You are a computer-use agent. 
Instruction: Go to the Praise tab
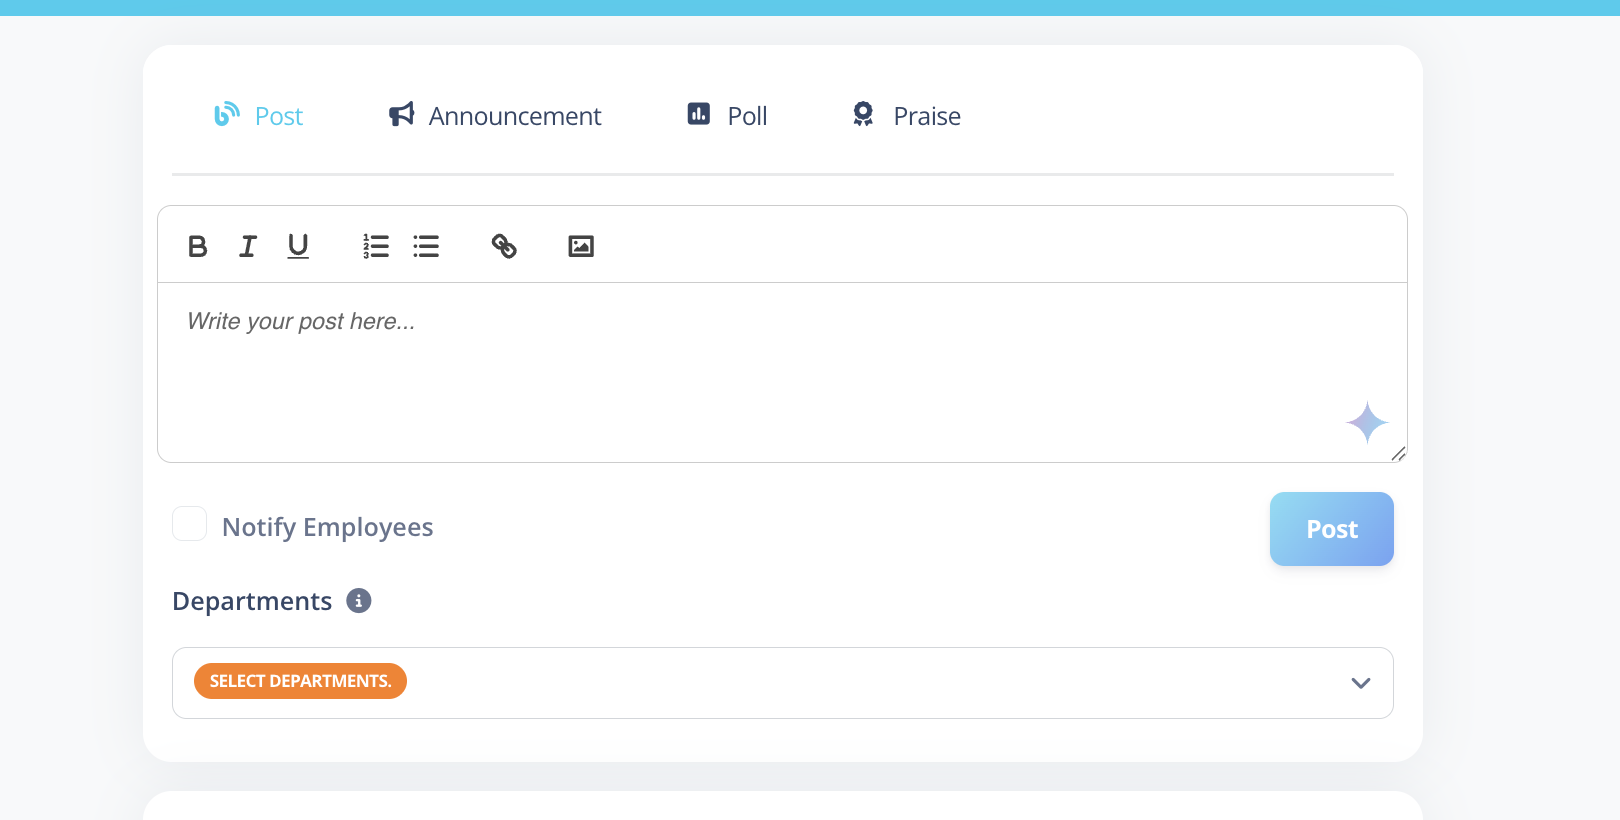coord(906,116)
